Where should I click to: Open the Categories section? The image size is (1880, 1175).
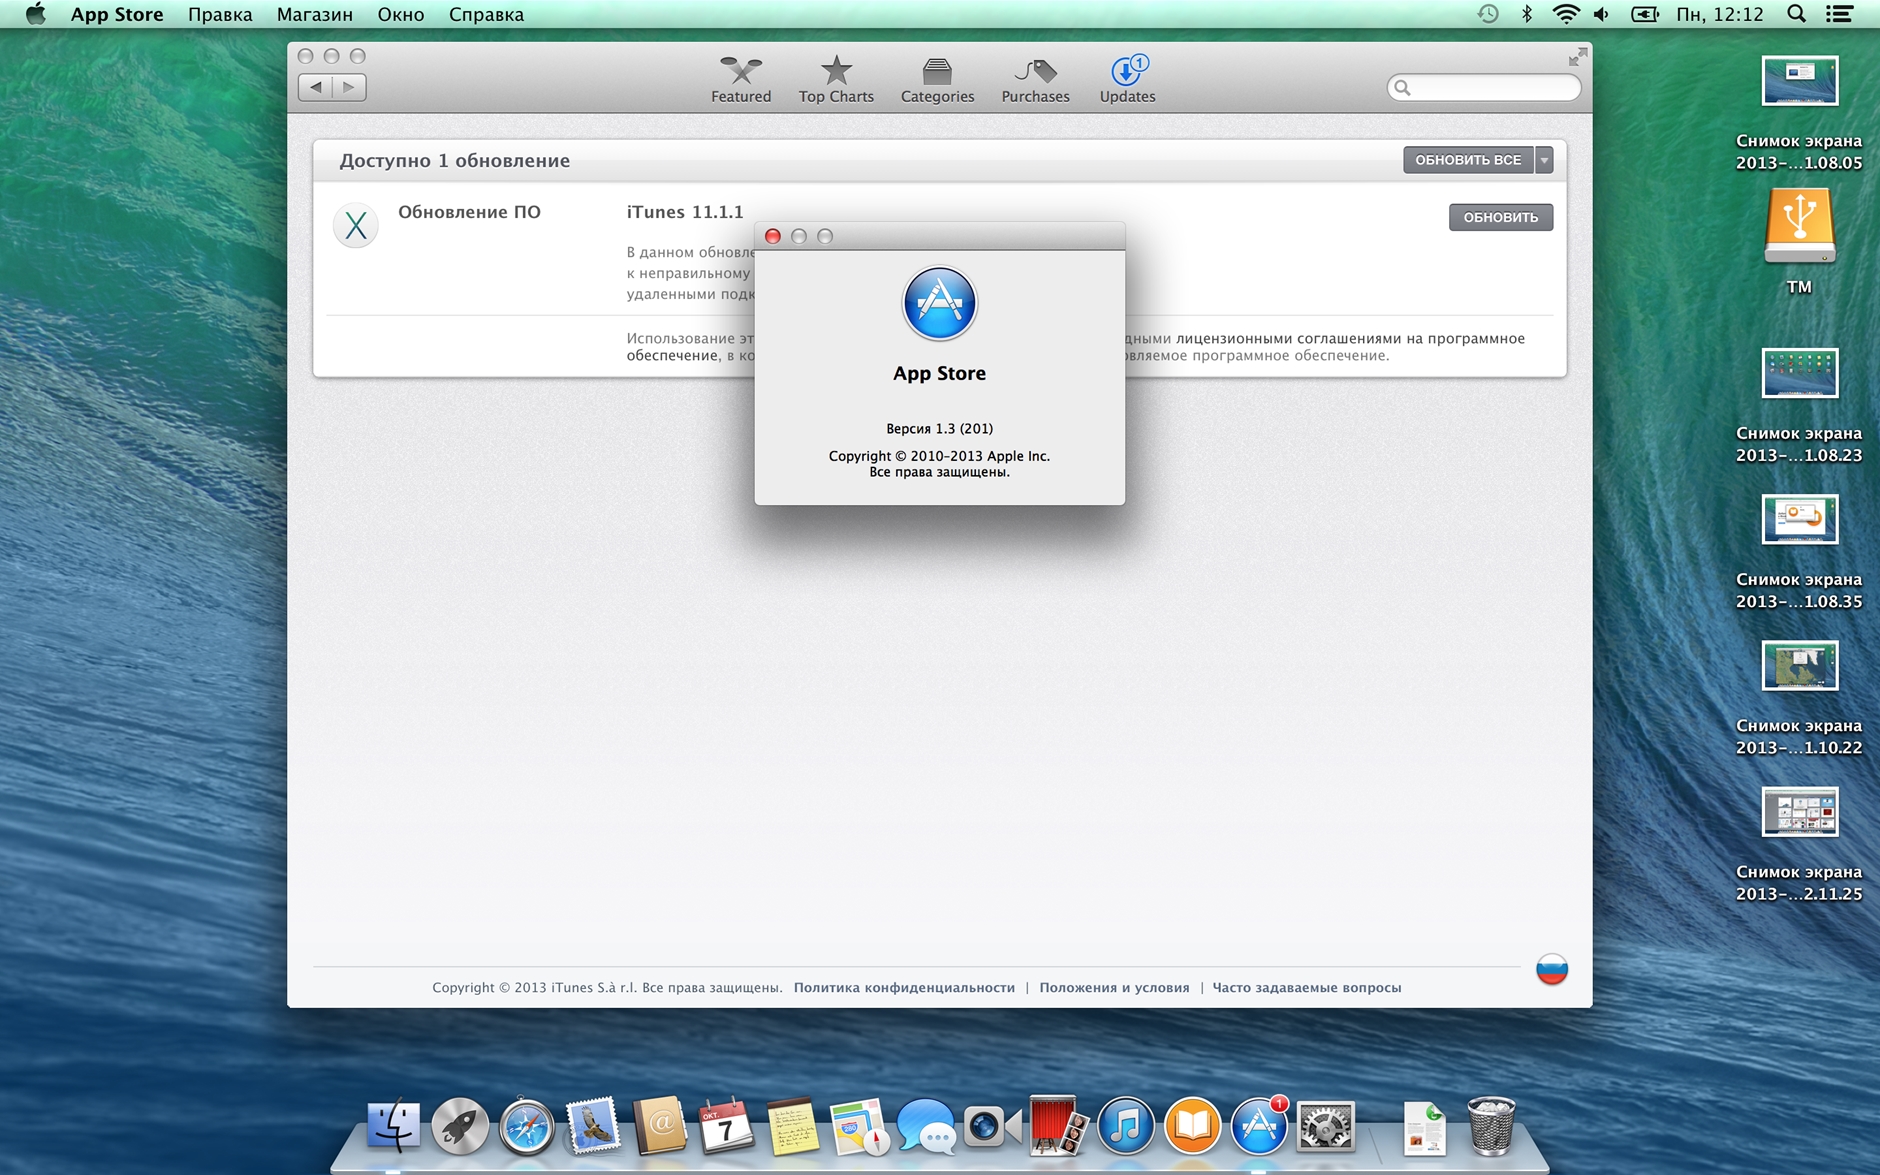937,79
